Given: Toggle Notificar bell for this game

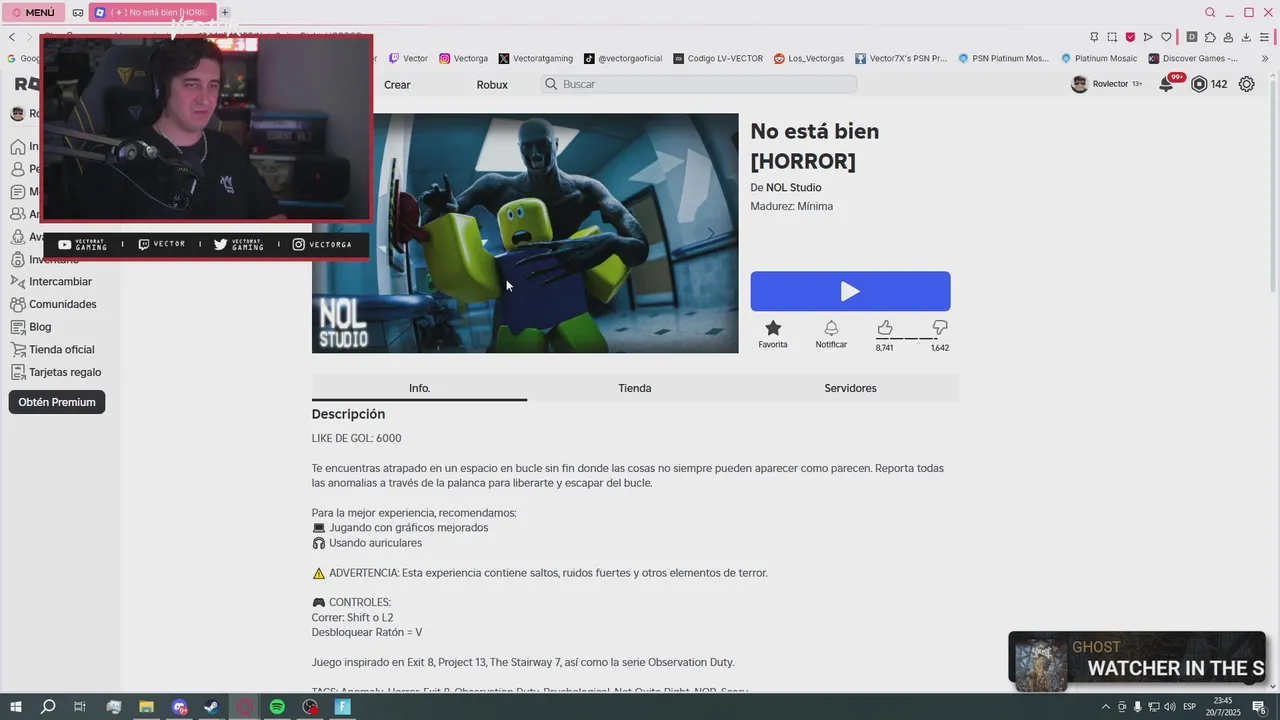Looking at the screenshot, I should [831, 334].
